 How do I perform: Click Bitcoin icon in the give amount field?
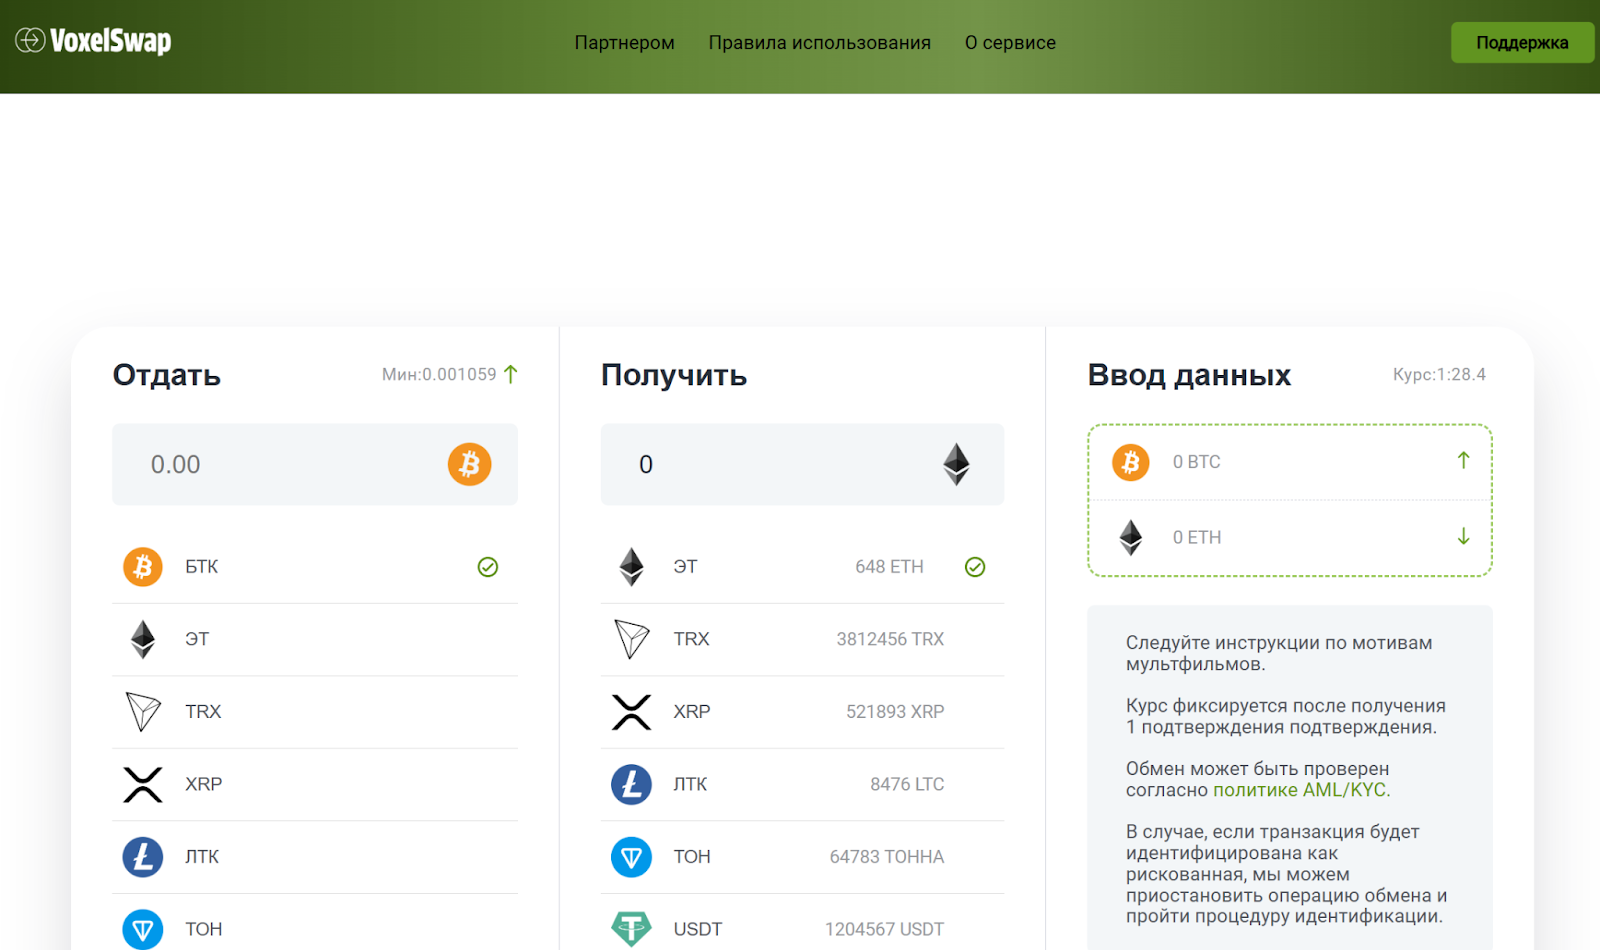coord(469,464)
